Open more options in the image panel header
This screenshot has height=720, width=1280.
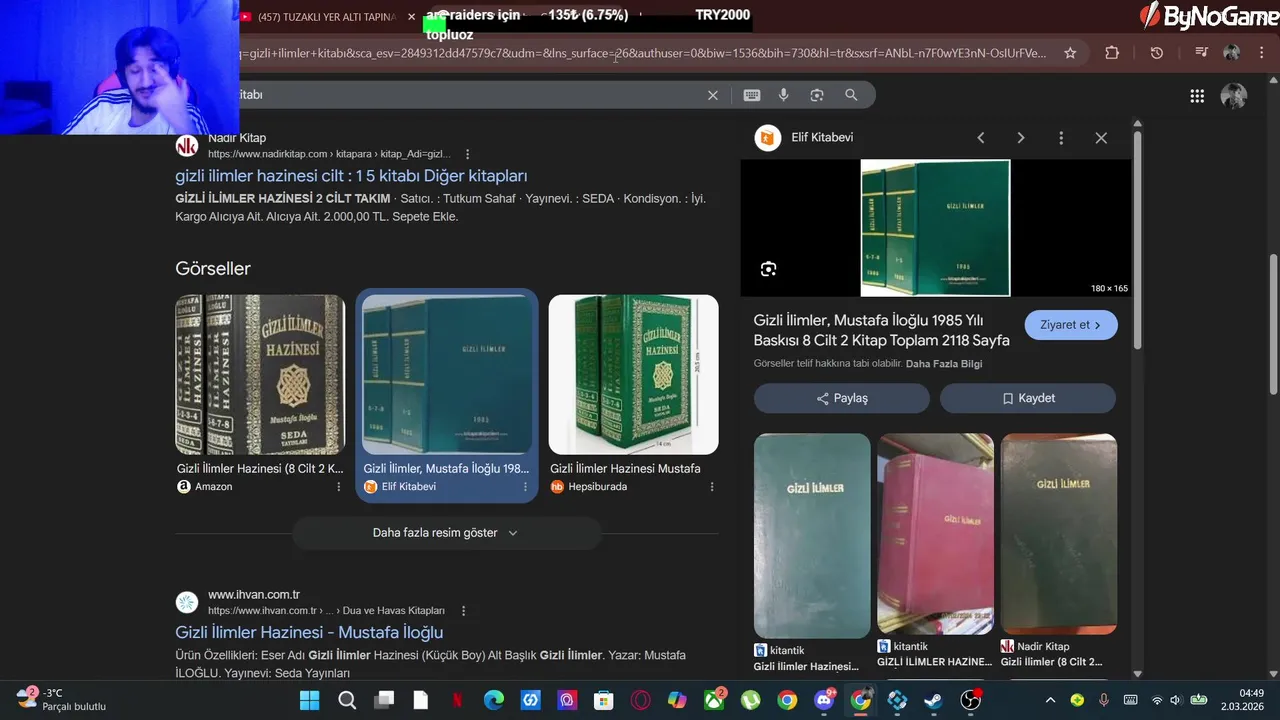click(x=1061, y=138)
